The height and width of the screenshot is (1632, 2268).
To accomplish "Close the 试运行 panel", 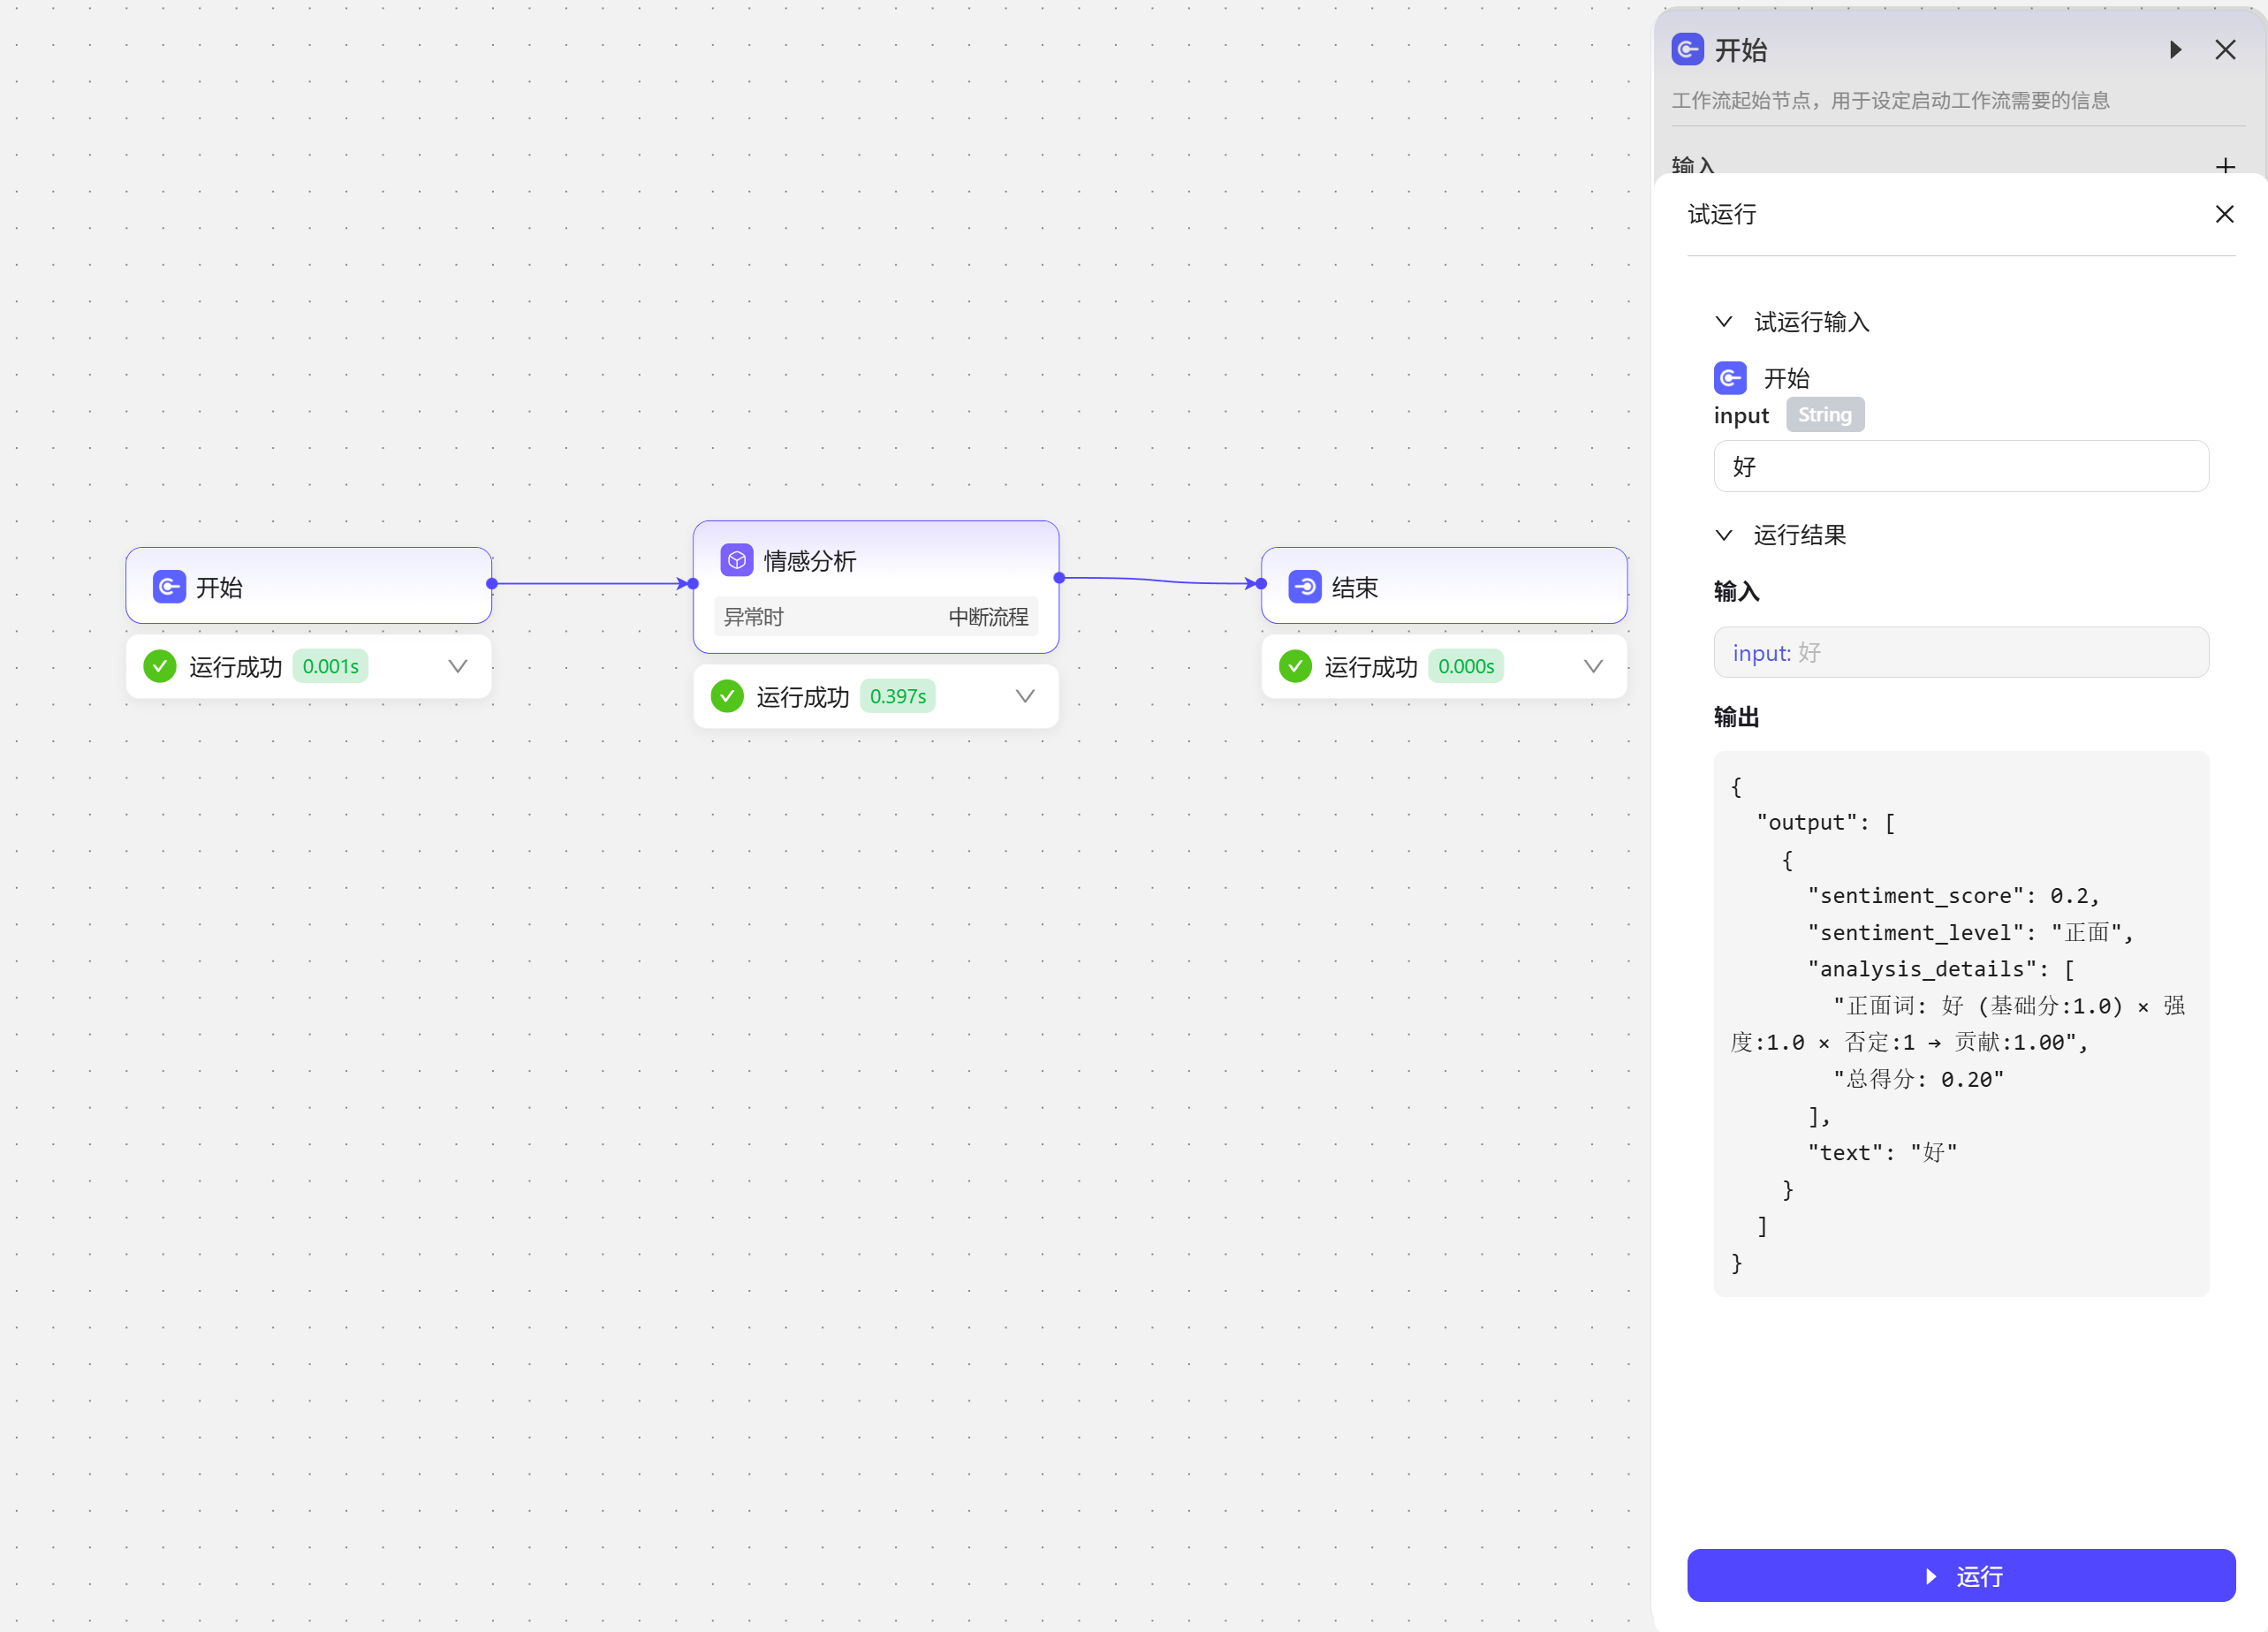I will coord(2224,214).
